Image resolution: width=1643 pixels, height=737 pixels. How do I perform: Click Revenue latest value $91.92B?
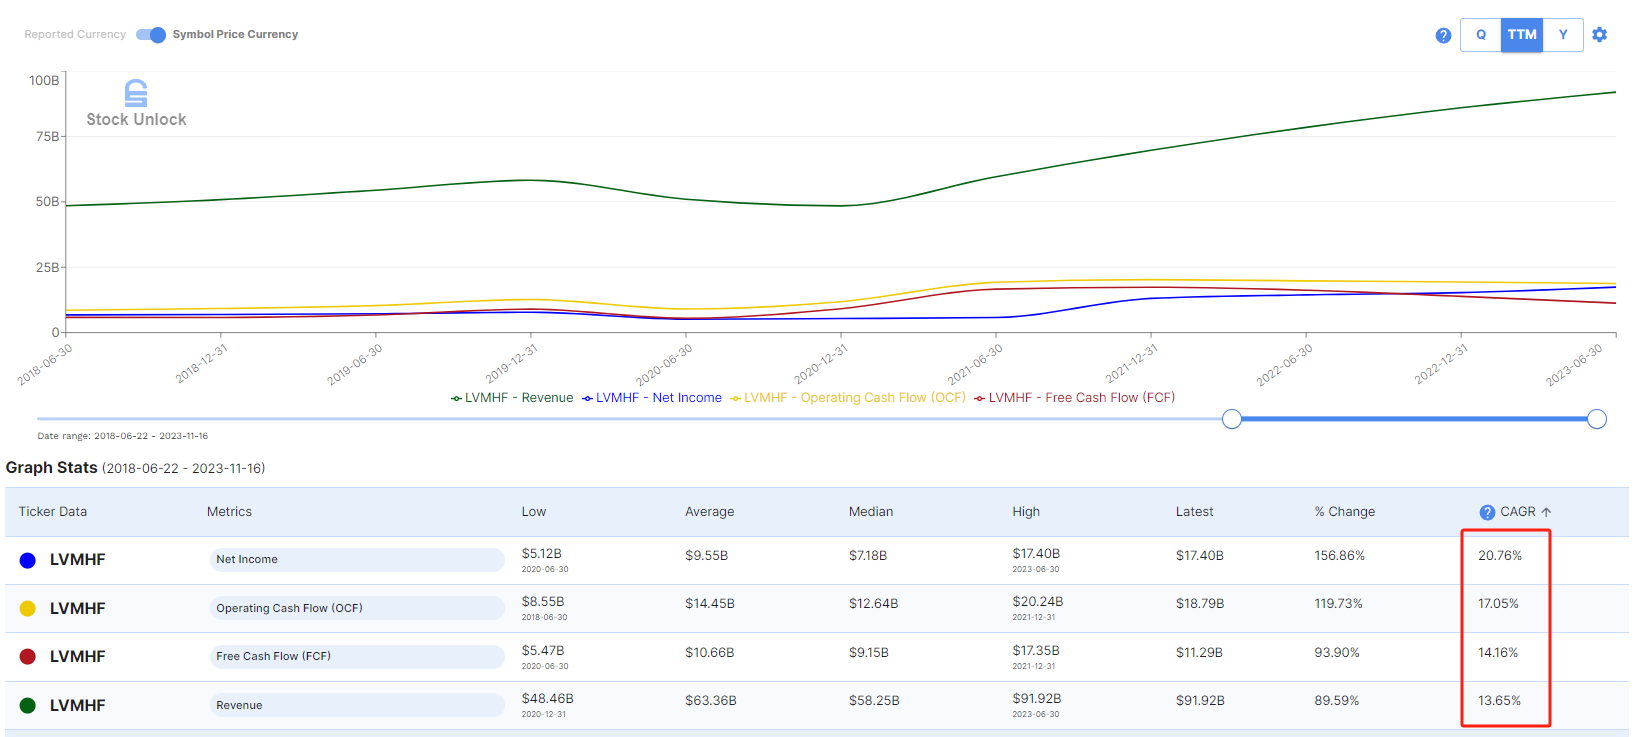1200,701
